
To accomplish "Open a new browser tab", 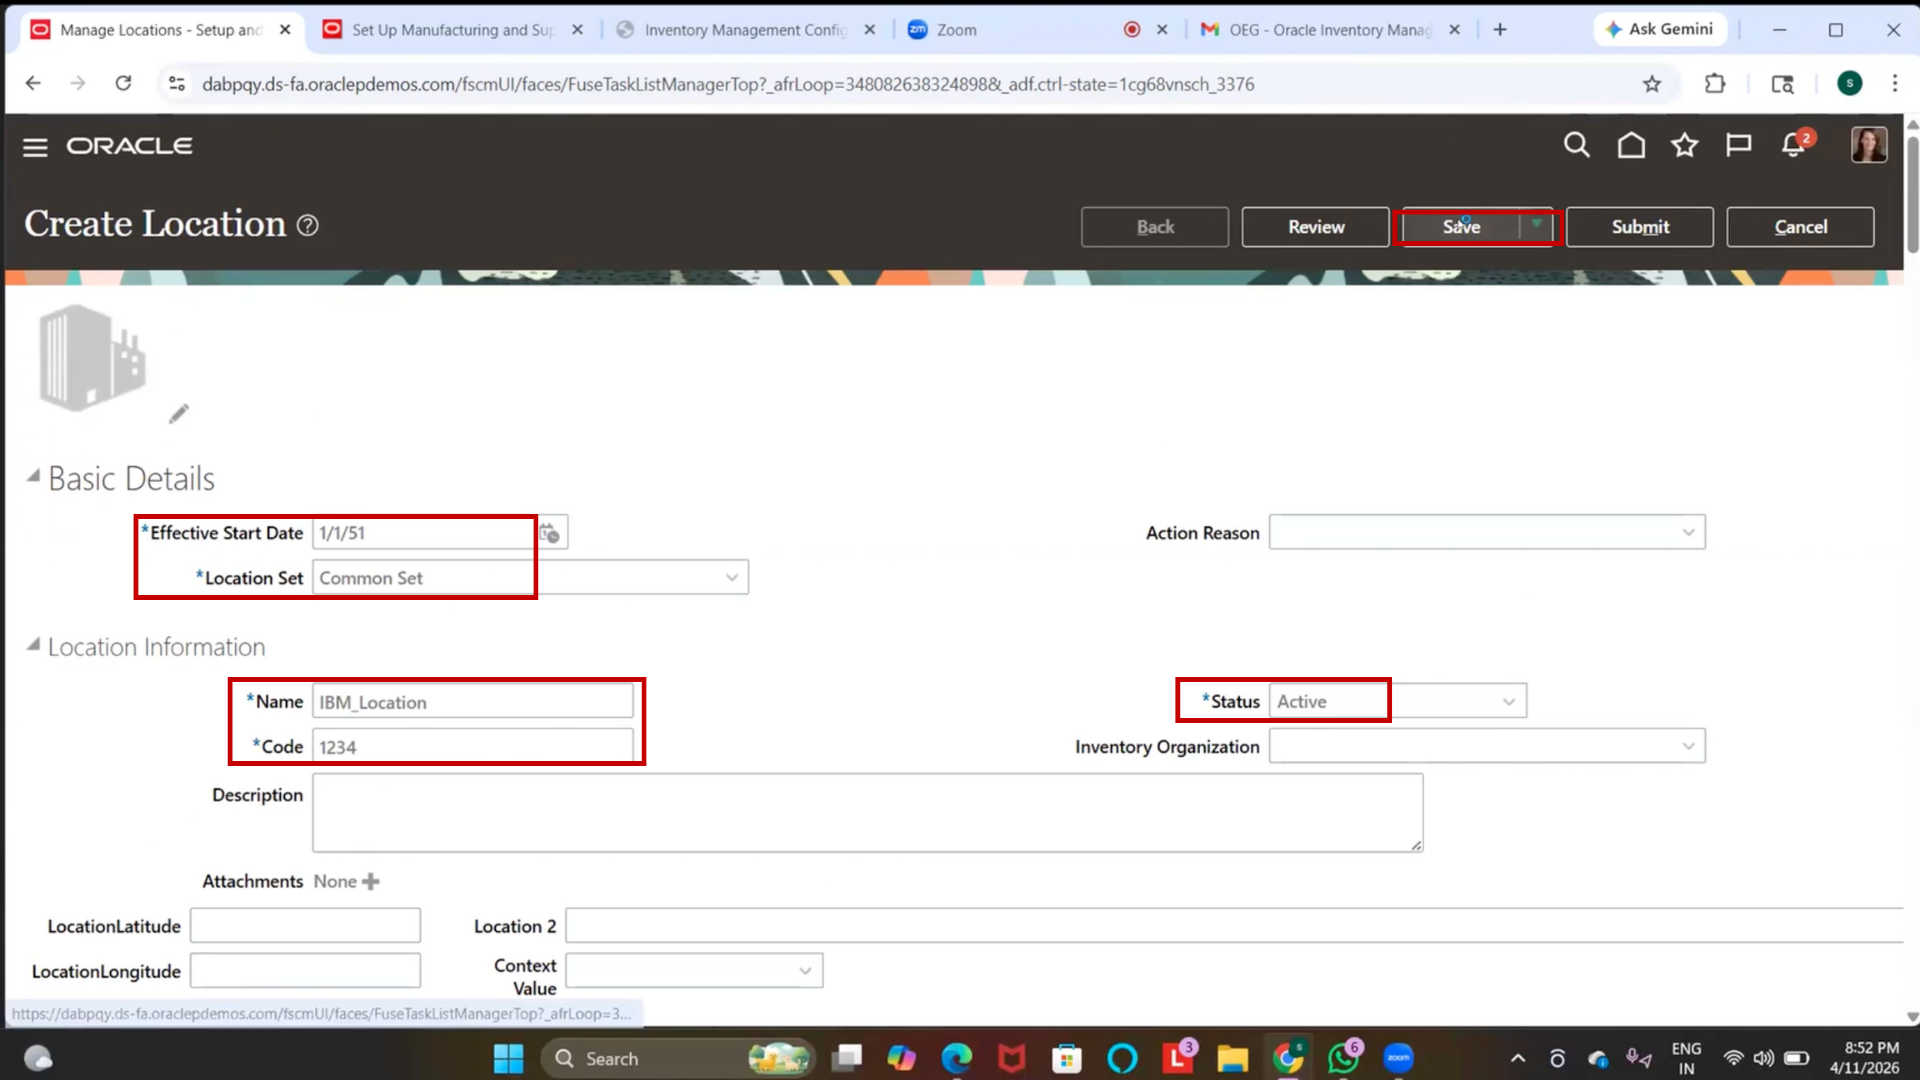I will [x=1500, y=30].
